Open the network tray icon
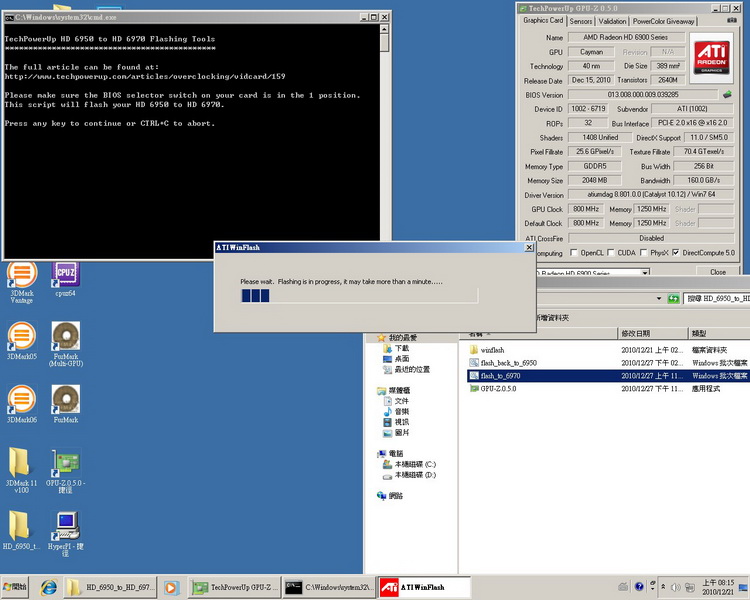Screen dimensions: 750x600 click(689, 587)
